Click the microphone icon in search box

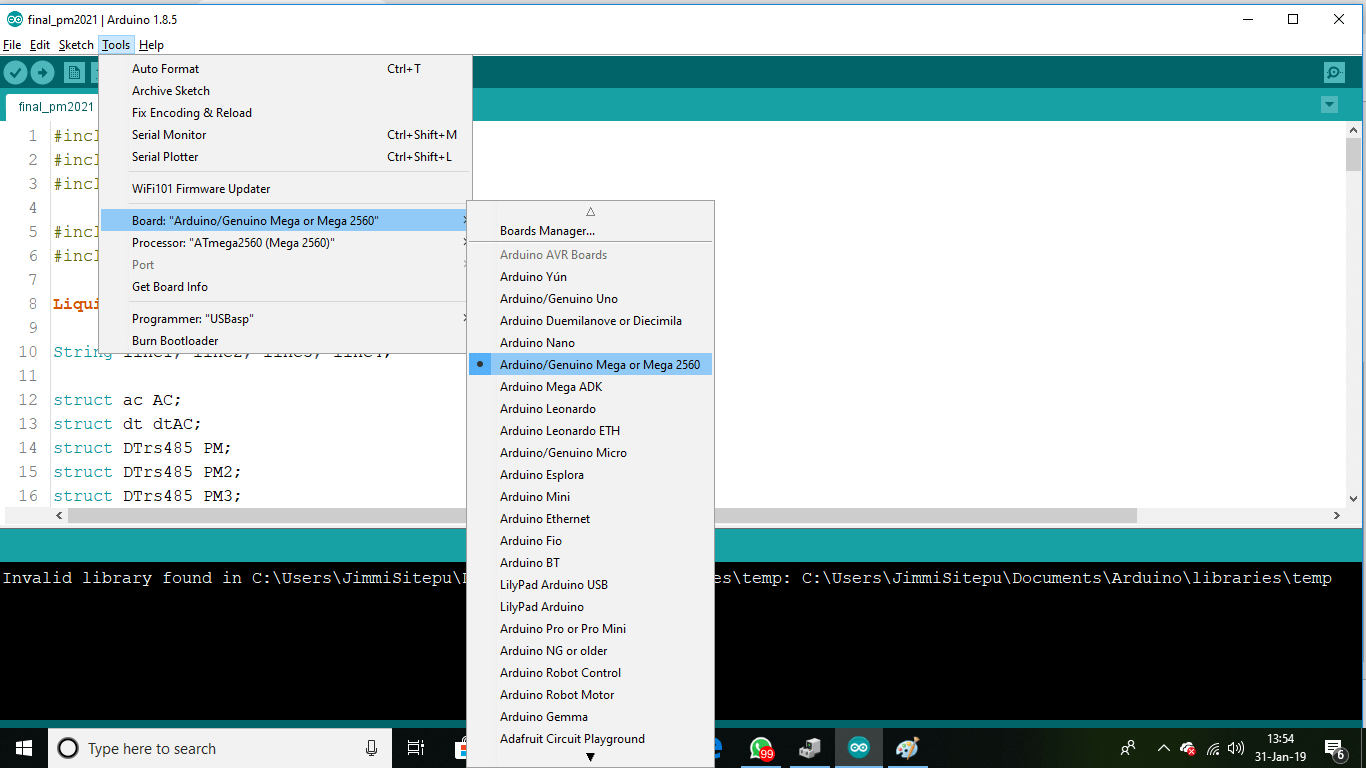click(372, 748)
